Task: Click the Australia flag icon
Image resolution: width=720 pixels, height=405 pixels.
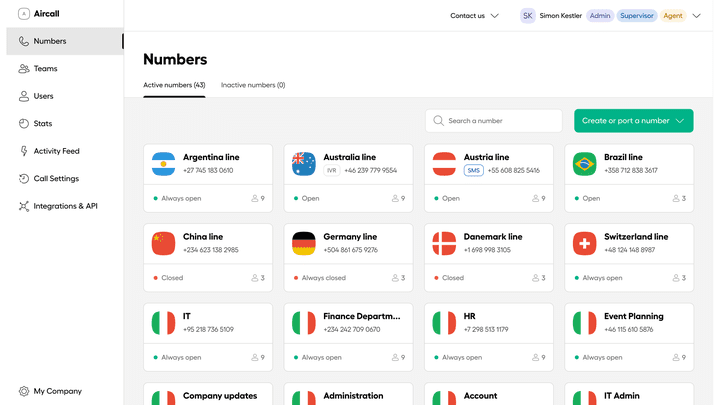Action: coord(304,164)
